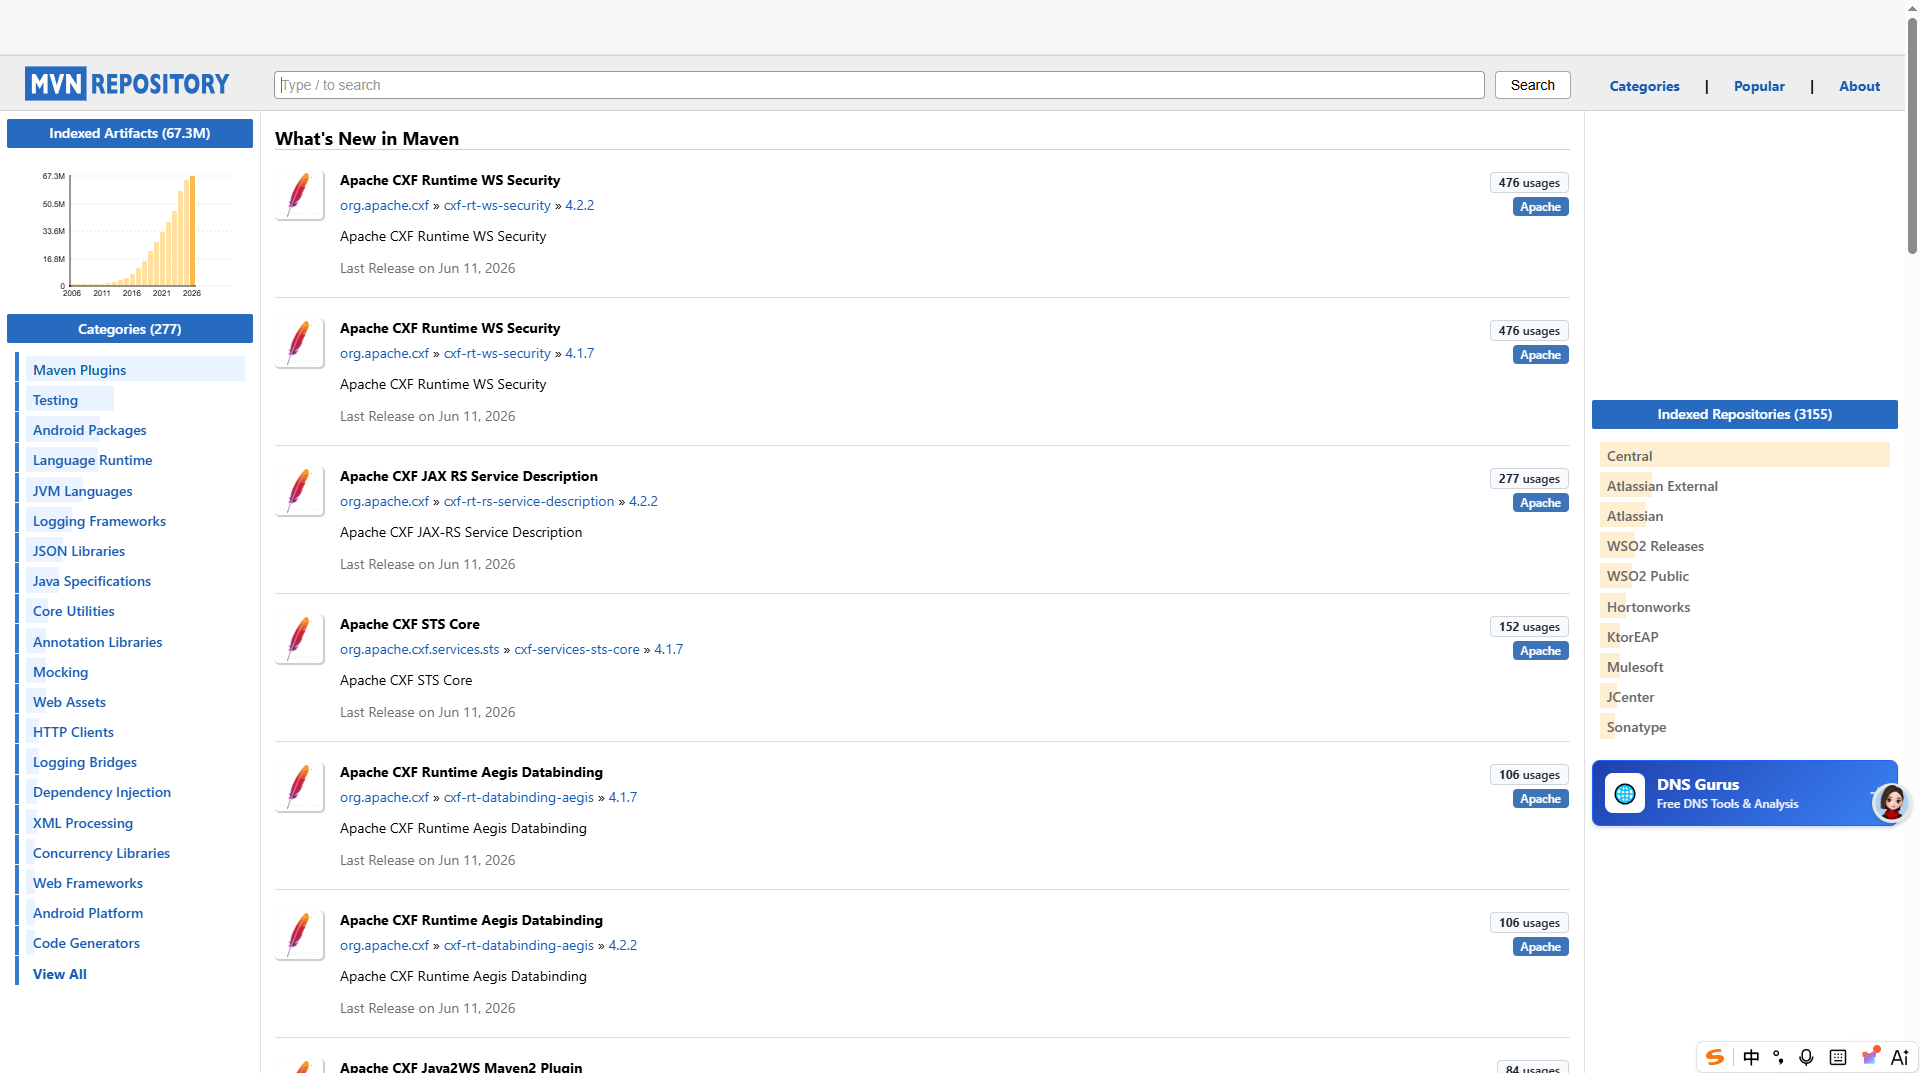Open version 4.2.2 of cxf-rt-databinding-aegis
This screenshot has height=1073, width=1920.
point(622,945)
